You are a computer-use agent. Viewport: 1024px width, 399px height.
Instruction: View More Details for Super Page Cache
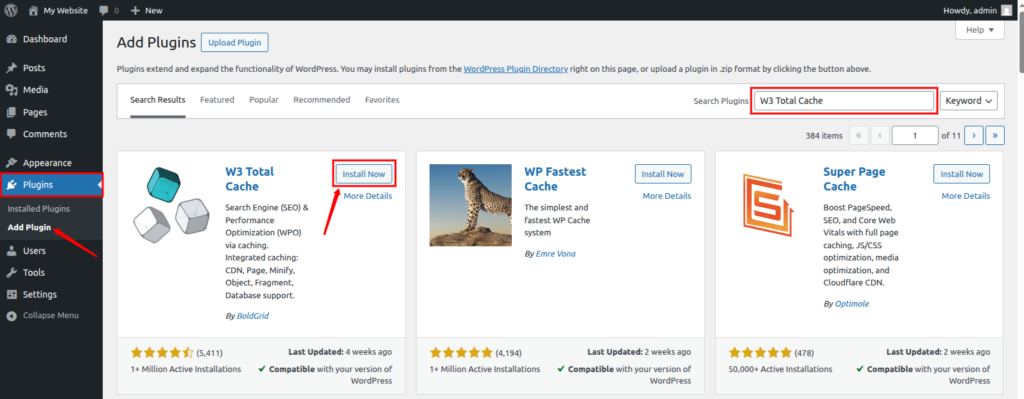coord(965,196)
